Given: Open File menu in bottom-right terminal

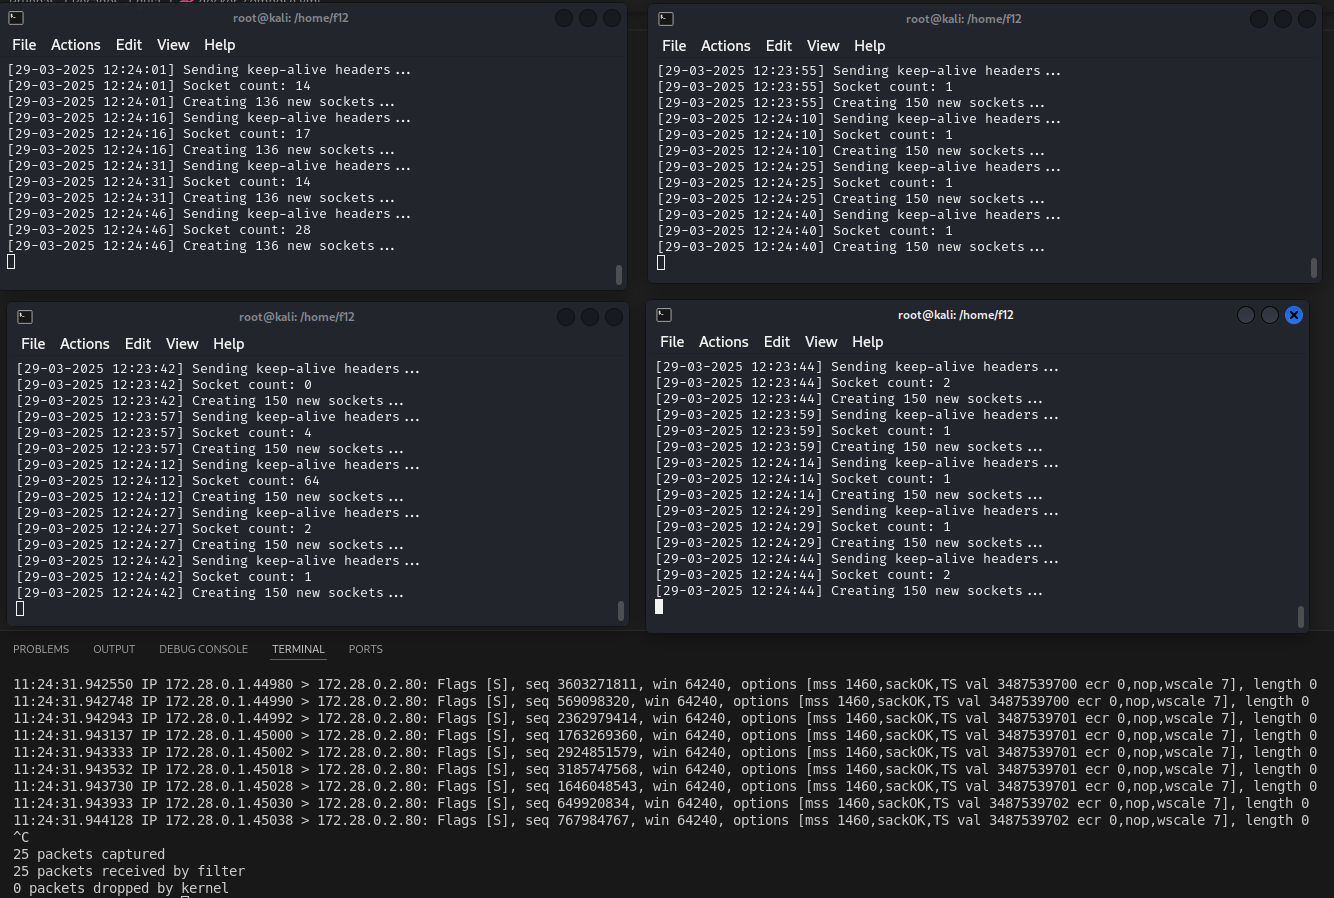Looking at the screenshot, I should (x=672, y=342).
